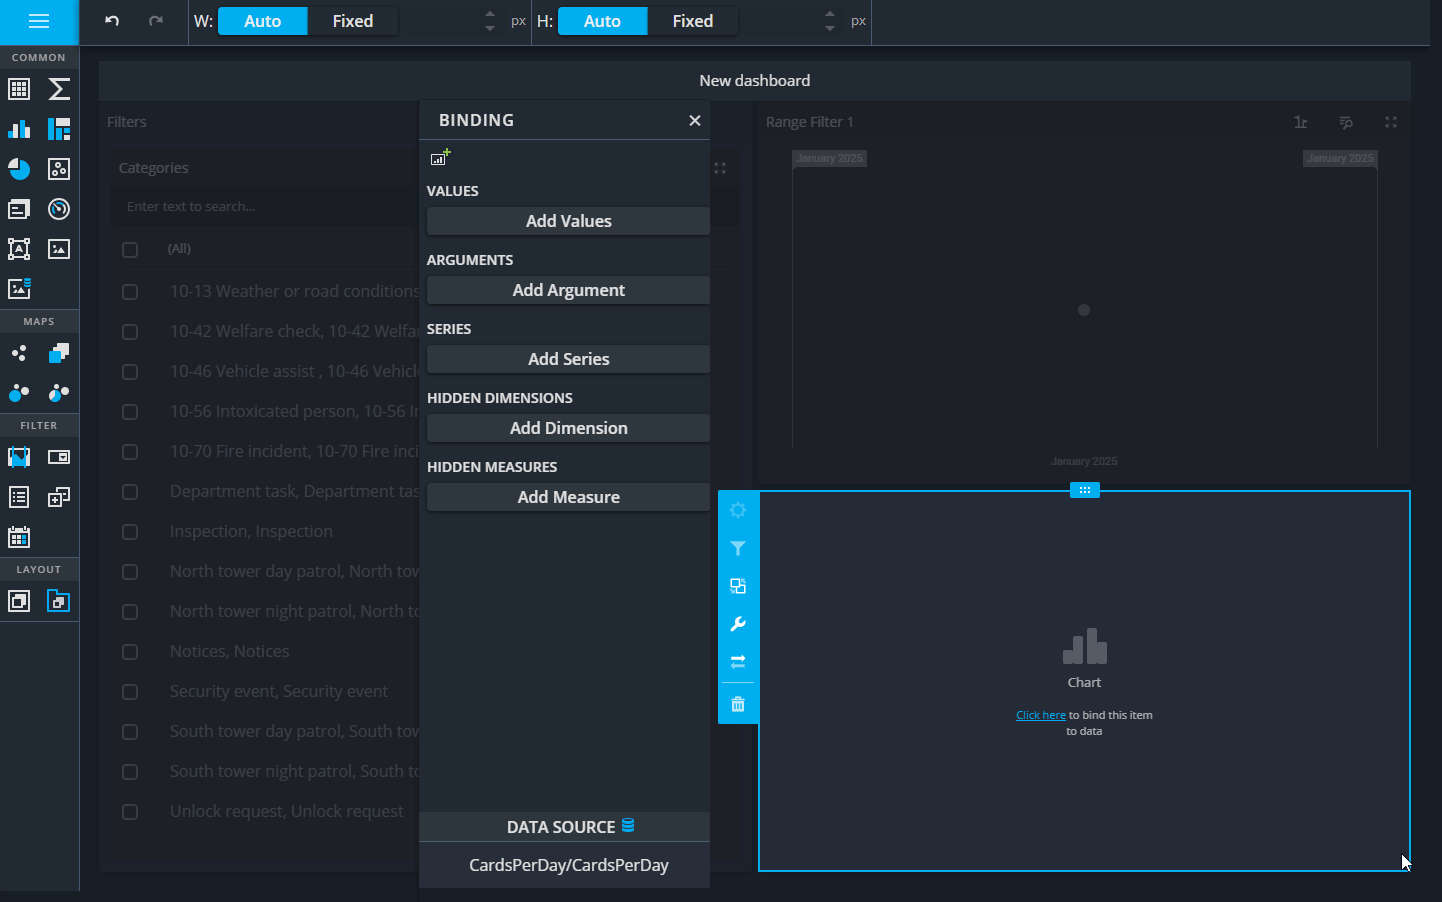Click Add Values in Binding panel
Viewport: 1442px width, 902px height.
click(568, 221)
